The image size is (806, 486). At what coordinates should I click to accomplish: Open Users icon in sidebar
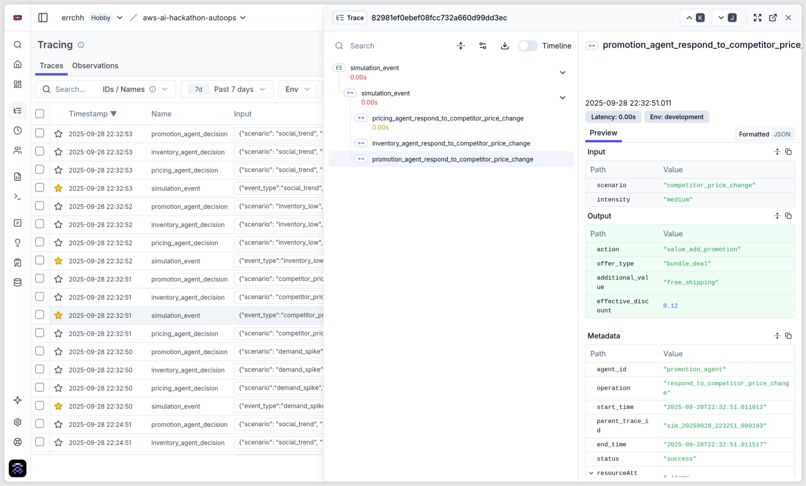(x=17, y=150)
